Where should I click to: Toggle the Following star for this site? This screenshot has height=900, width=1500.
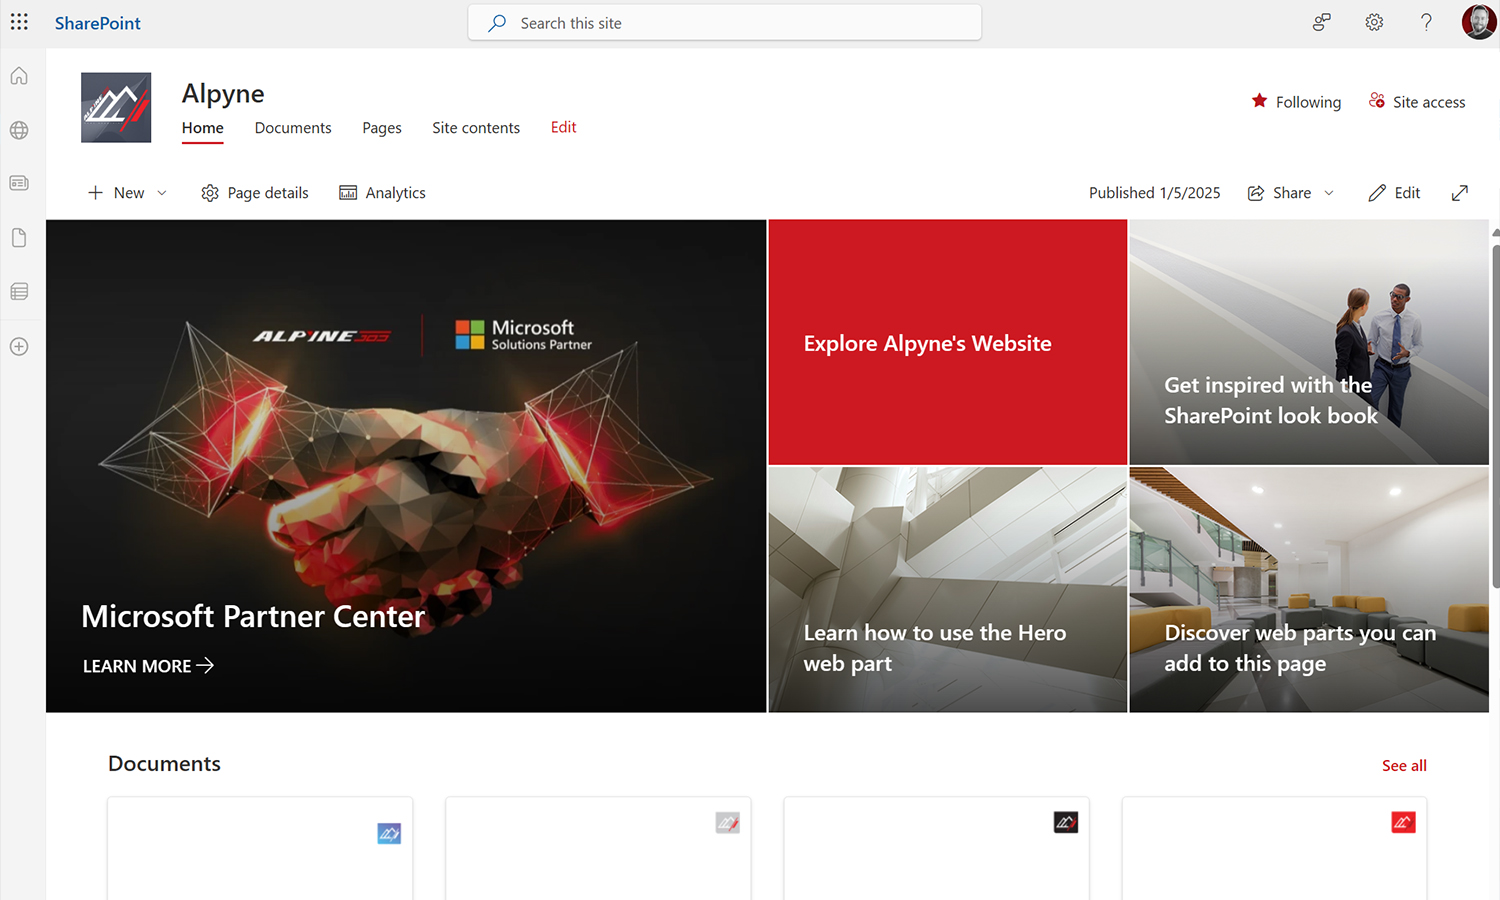click(1260, 101)
